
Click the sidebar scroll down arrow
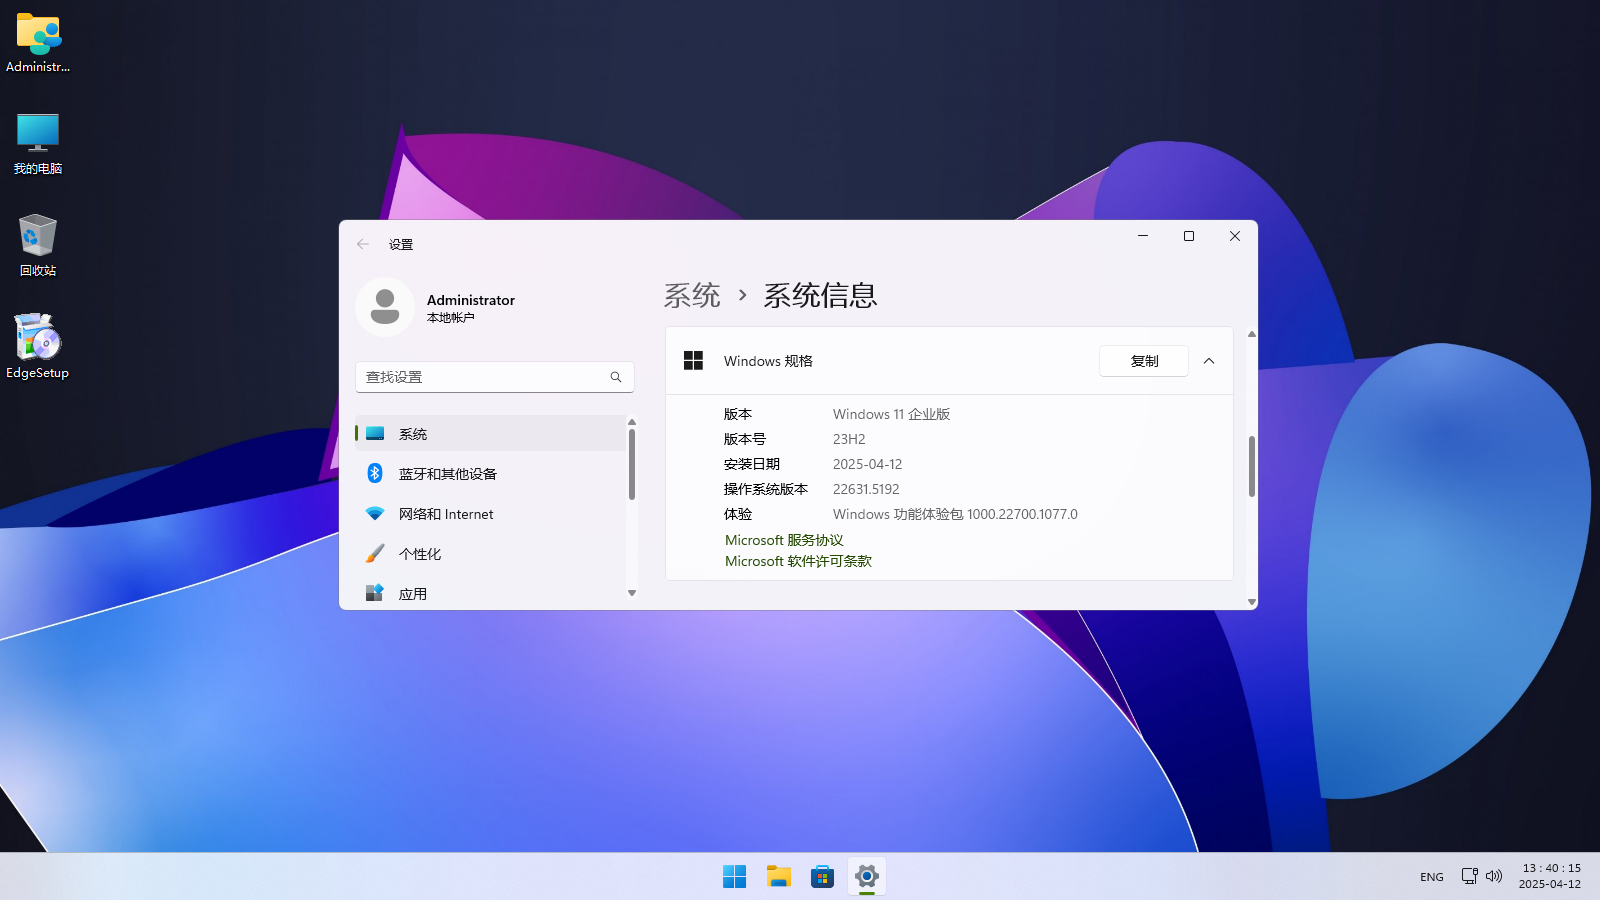[632, 593]
